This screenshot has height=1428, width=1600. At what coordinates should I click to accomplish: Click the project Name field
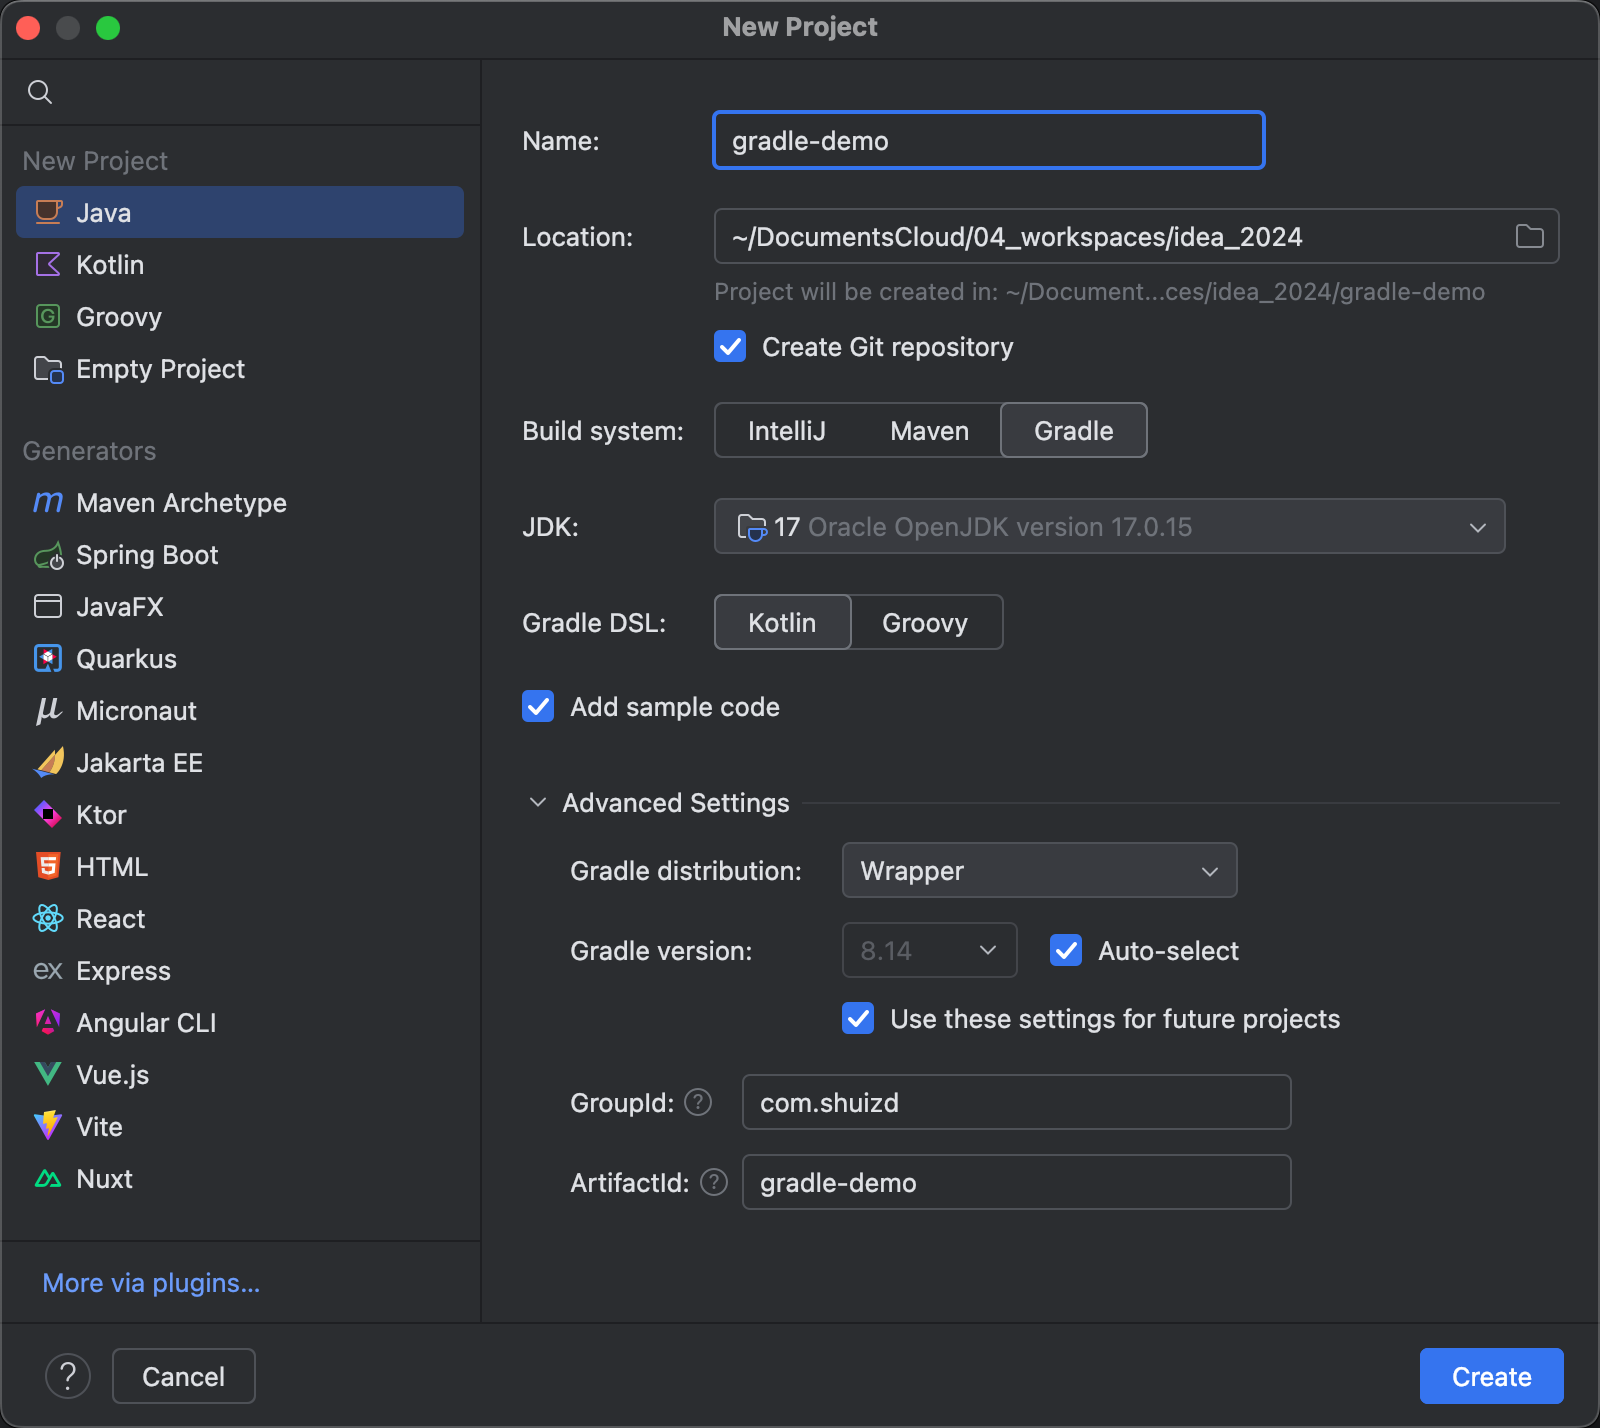pyautogui.click(x=989, y=140)
